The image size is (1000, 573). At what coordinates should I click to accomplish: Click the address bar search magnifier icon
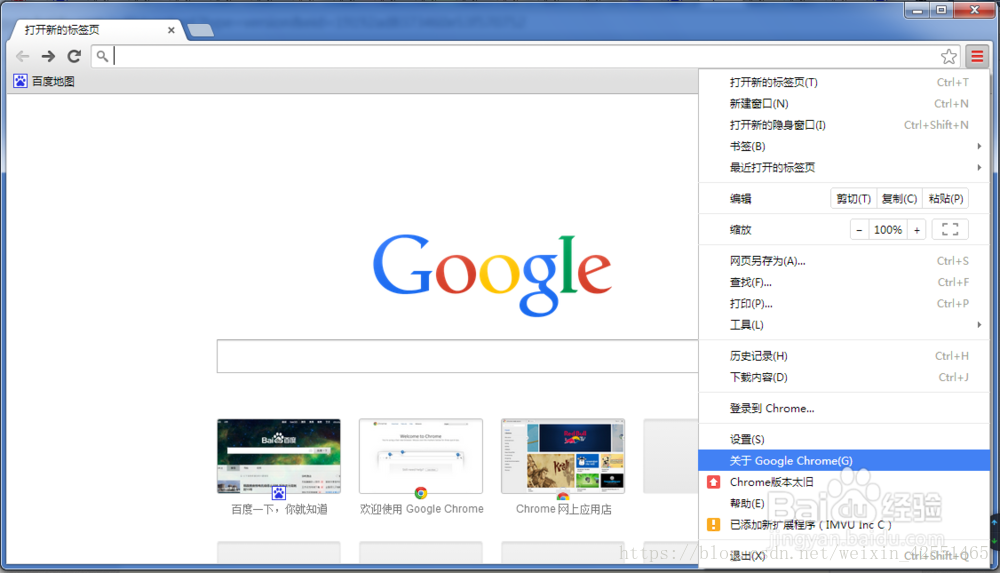102,56
